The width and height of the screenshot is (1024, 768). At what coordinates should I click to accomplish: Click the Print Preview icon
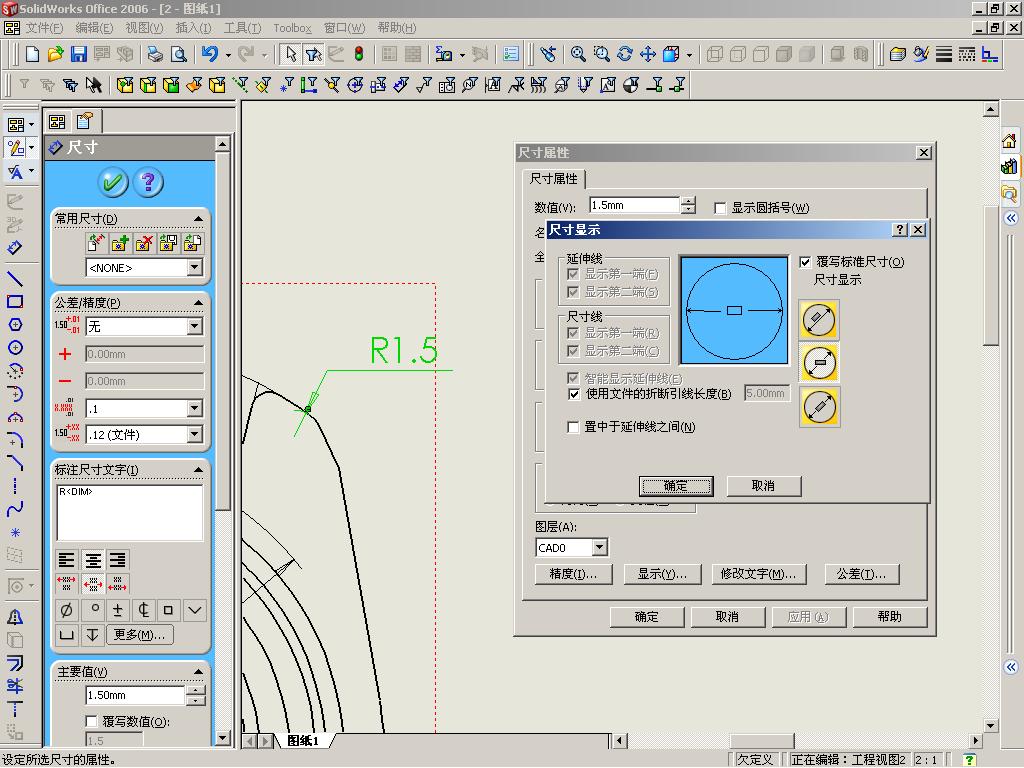point(178,54)
